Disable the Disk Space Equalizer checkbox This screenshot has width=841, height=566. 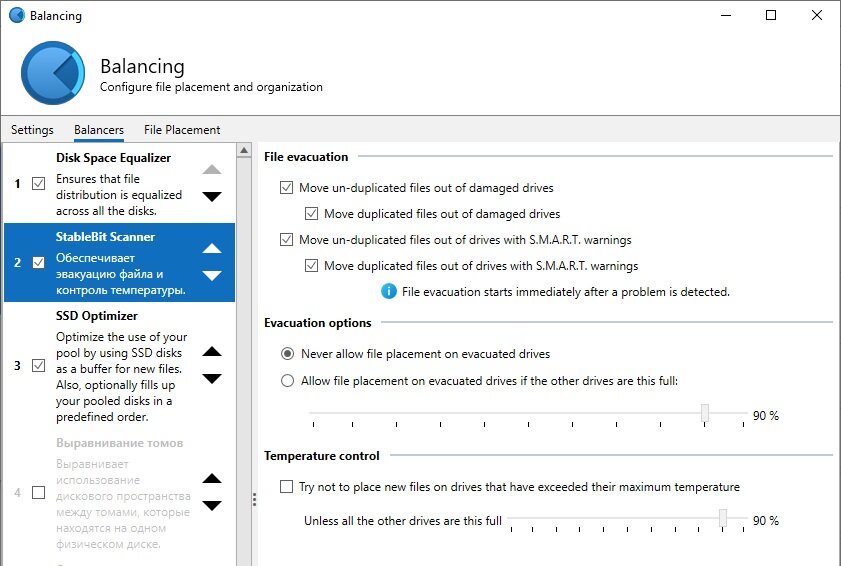pyautogui.click(x=39, y=183)
